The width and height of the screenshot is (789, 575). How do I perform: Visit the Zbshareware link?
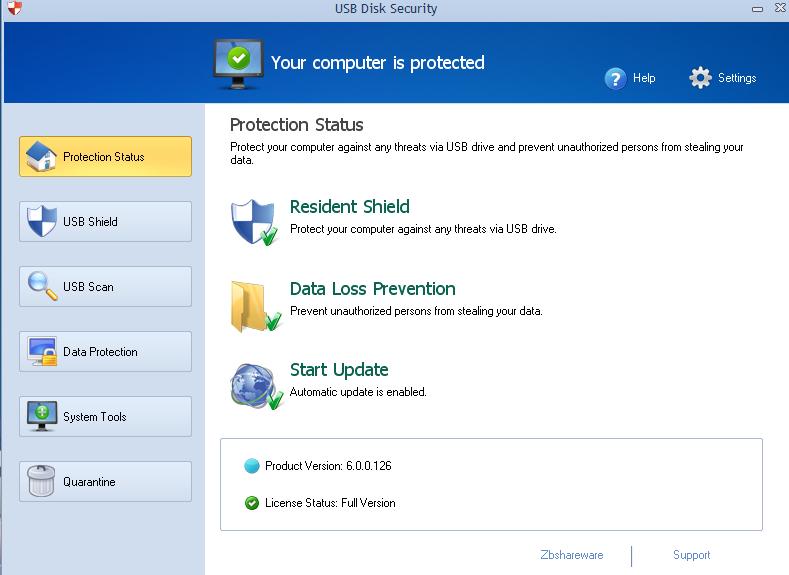(x=572, y=555)
